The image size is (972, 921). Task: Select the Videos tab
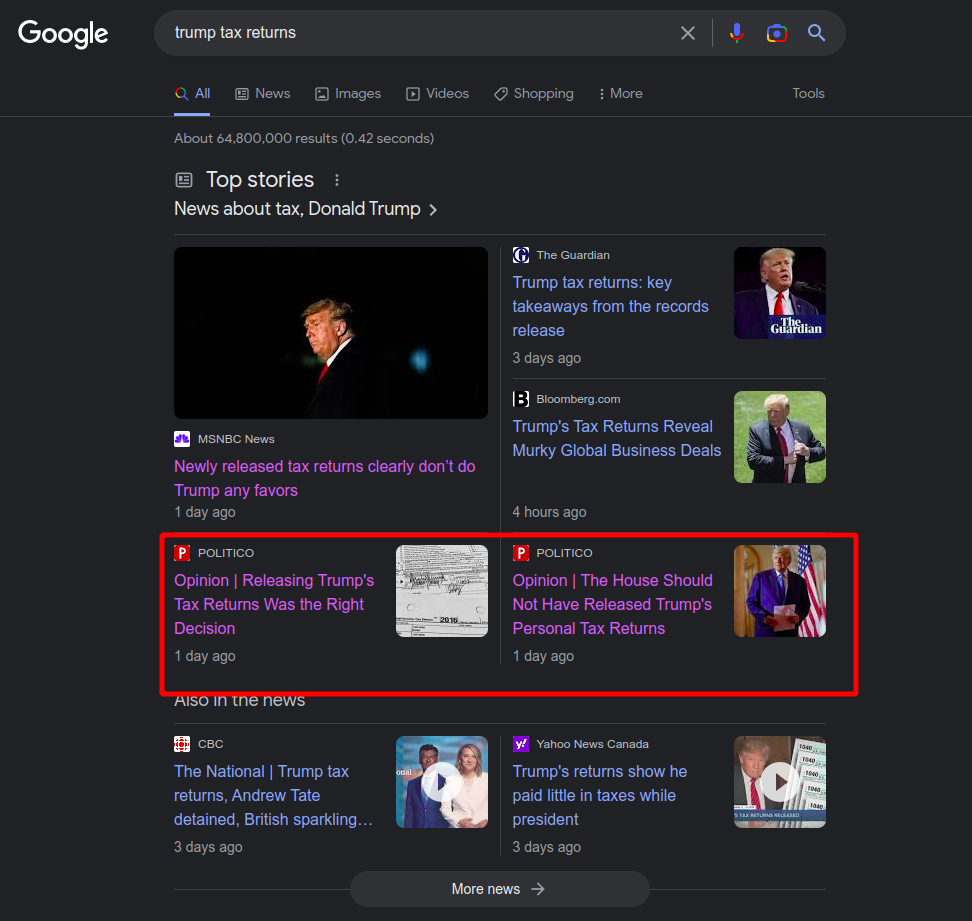tap(437, 94)
